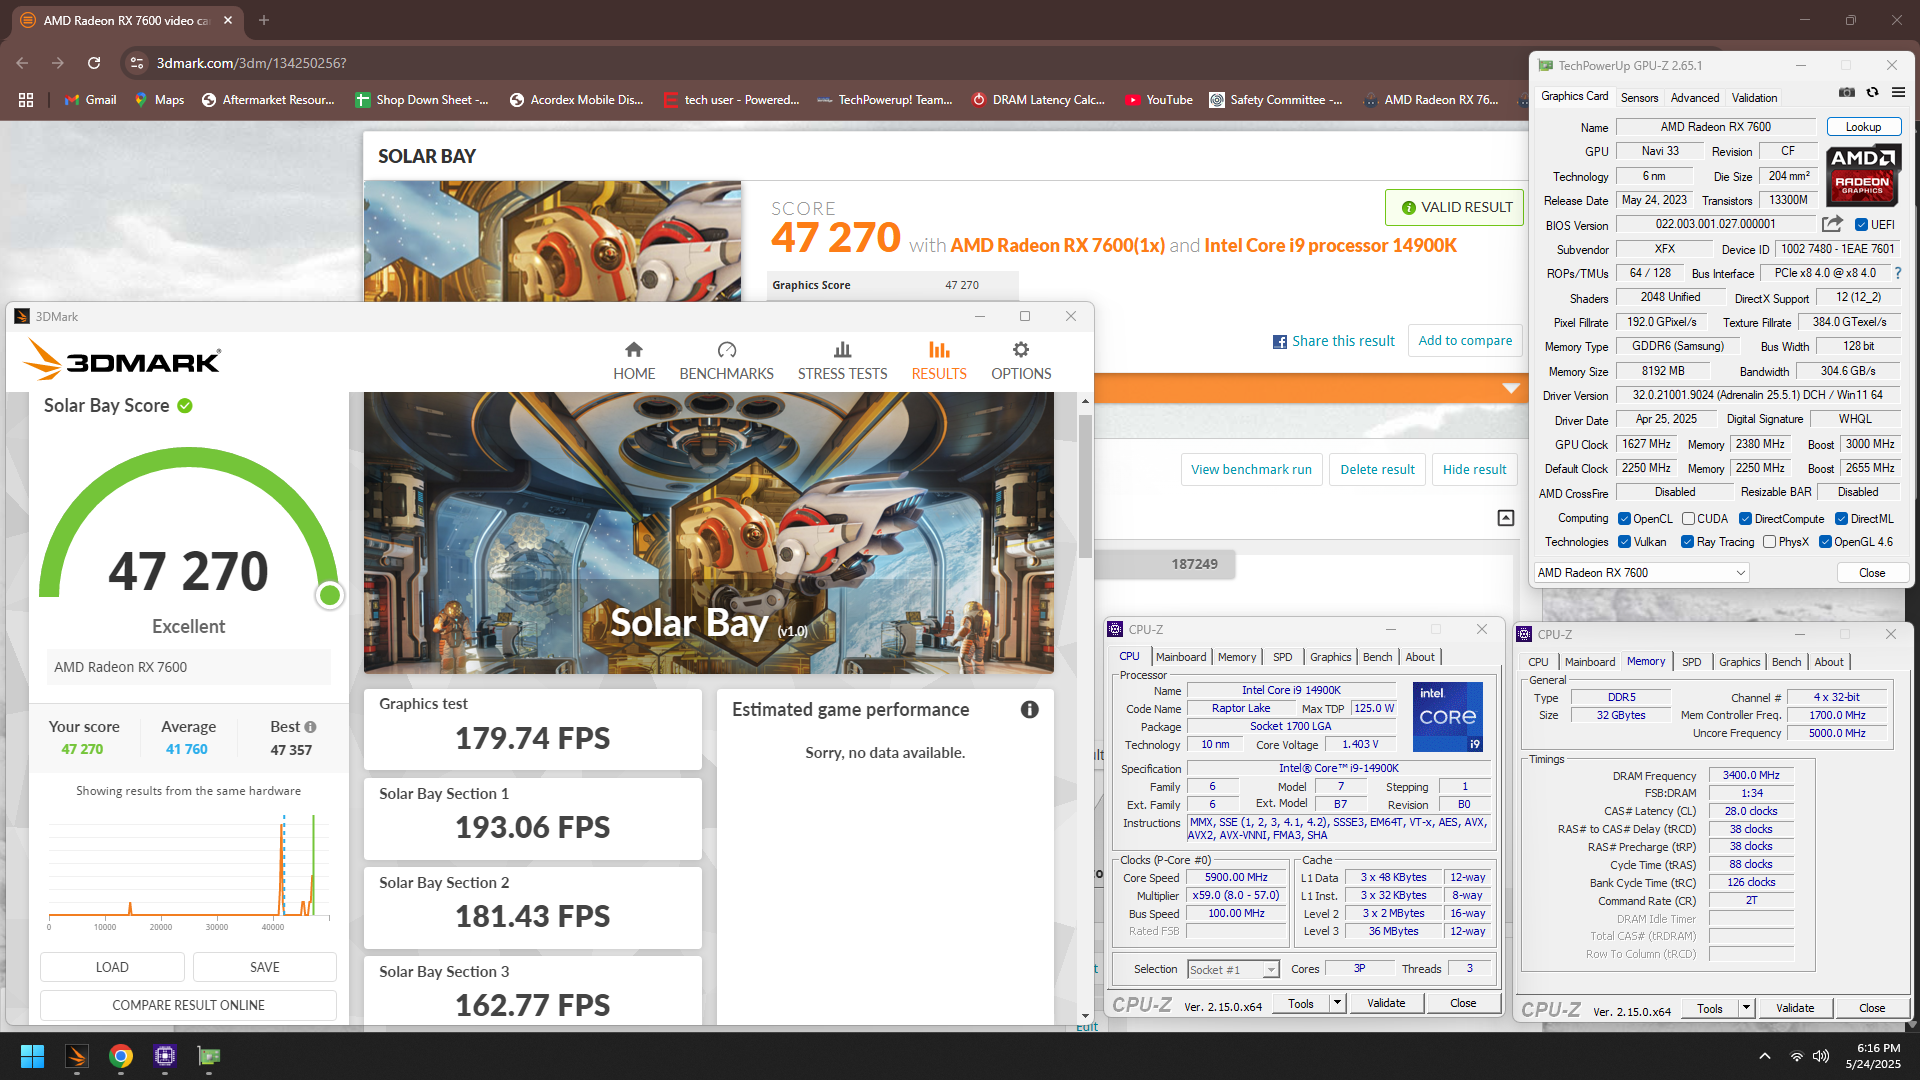Switch to the Sensors tab in GPU-Z
This screenshot has width=1920, height=1080.
(x=1639, y=98)
